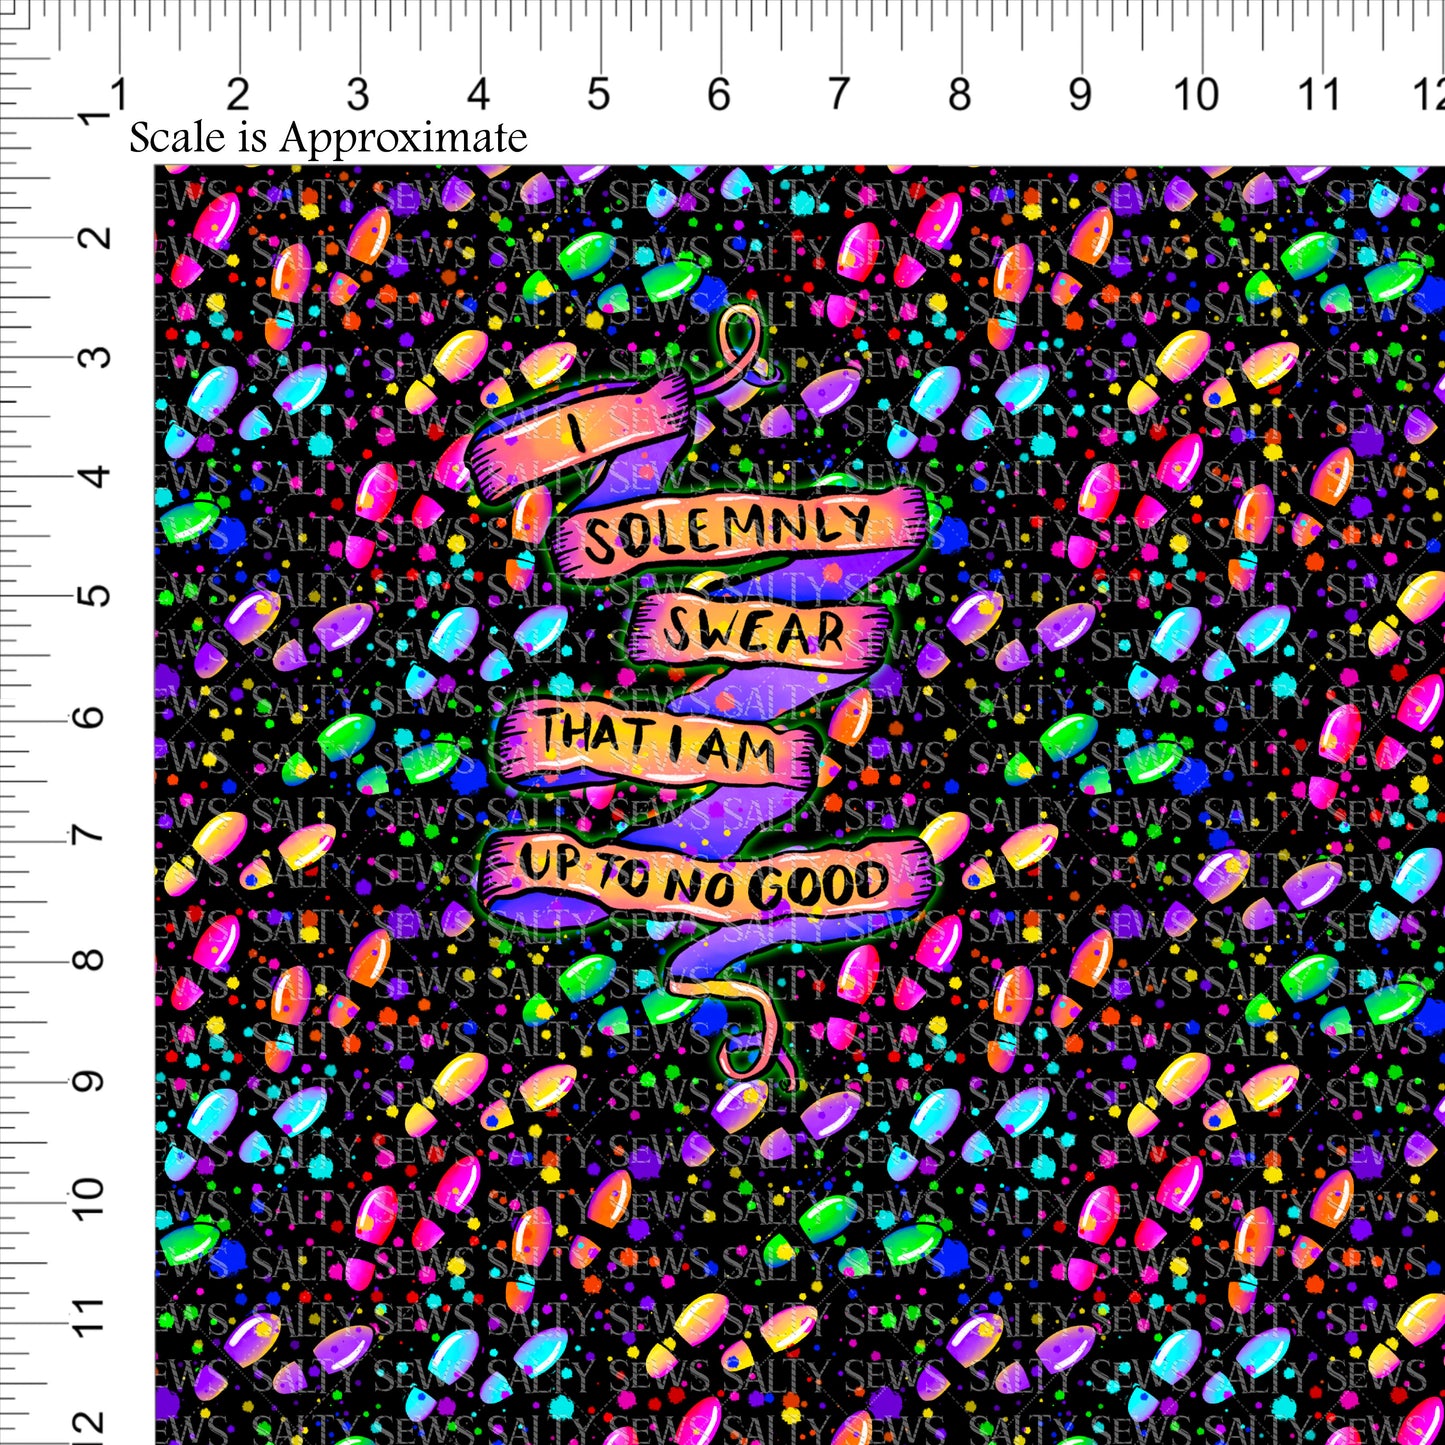Select the "SOLEMNLY" banner text

tap(728, 532)
